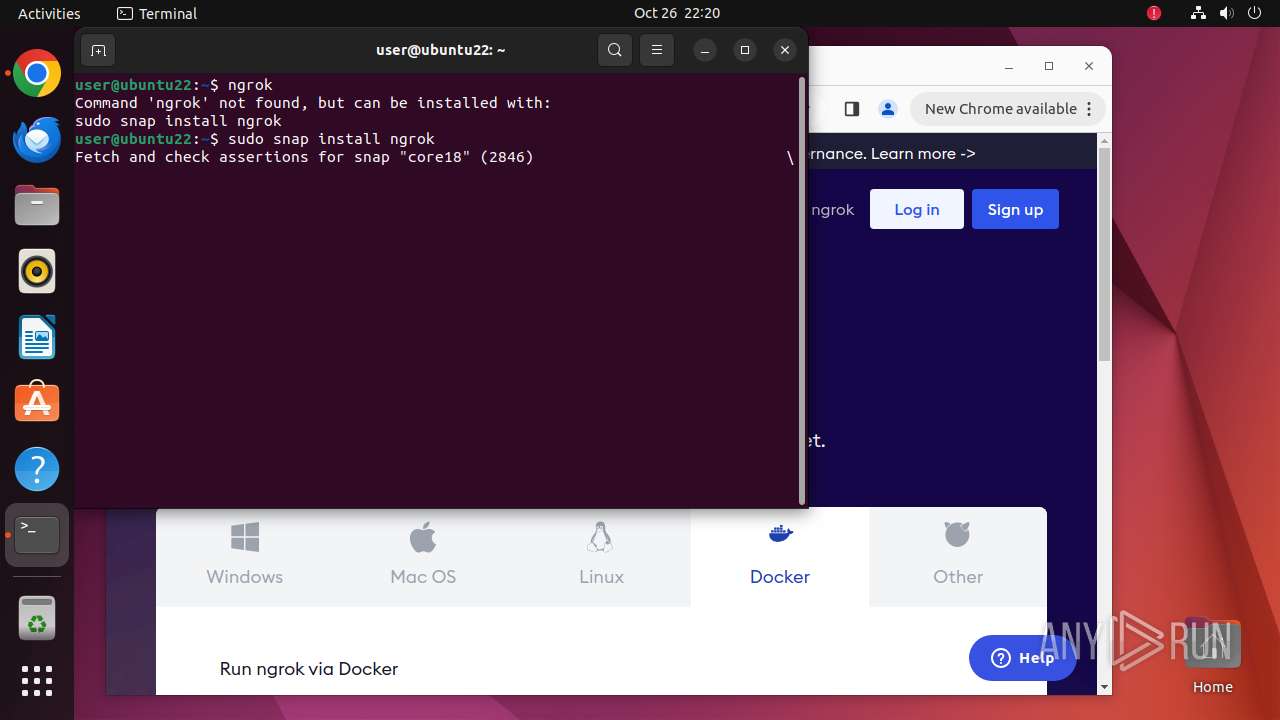This screenshot has height=720, width=1280.
Task: Open the Help icon in the dock
Action: (37, 469)
